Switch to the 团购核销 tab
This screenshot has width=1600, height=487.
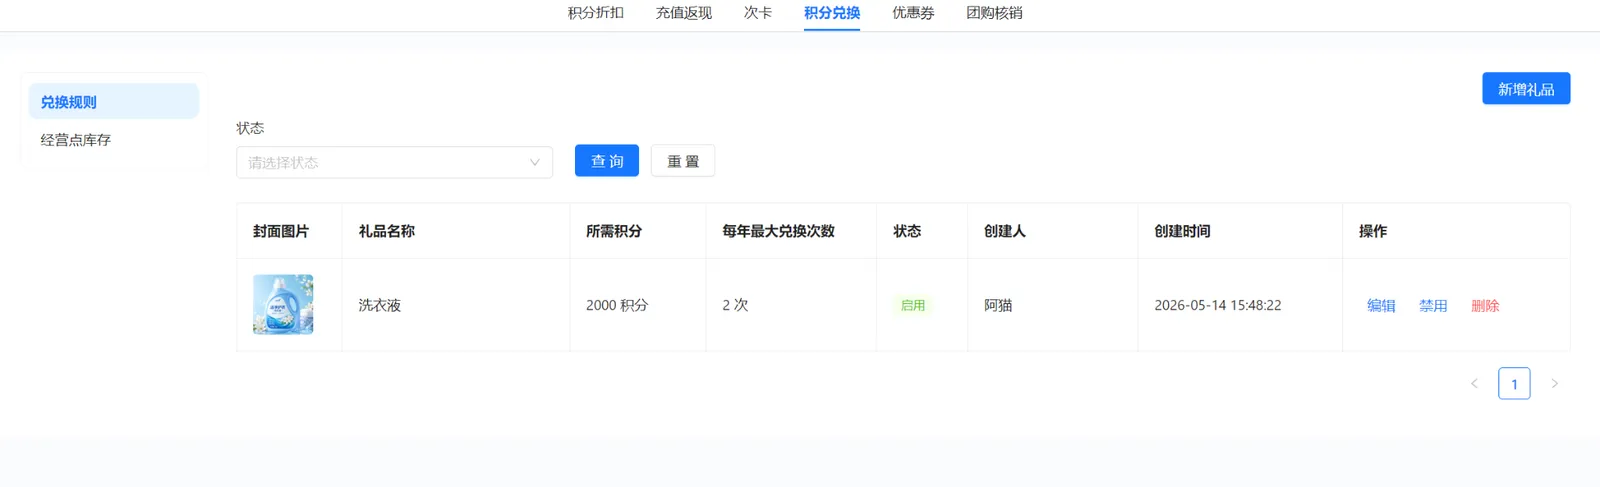click(994, 13)
